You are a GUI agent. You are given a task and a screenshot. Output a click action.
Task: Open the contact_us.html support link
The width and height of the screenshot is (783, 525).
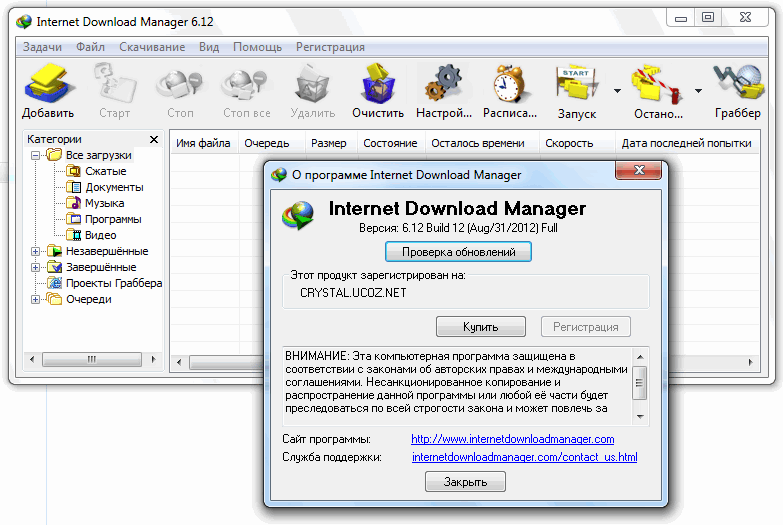click(x=524, y=457)
